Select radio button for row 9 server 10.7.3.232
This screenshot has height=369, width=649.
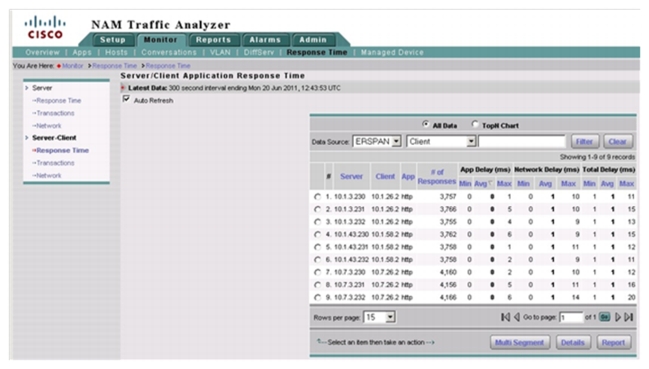pyautogui.click(x=317, y=297)
